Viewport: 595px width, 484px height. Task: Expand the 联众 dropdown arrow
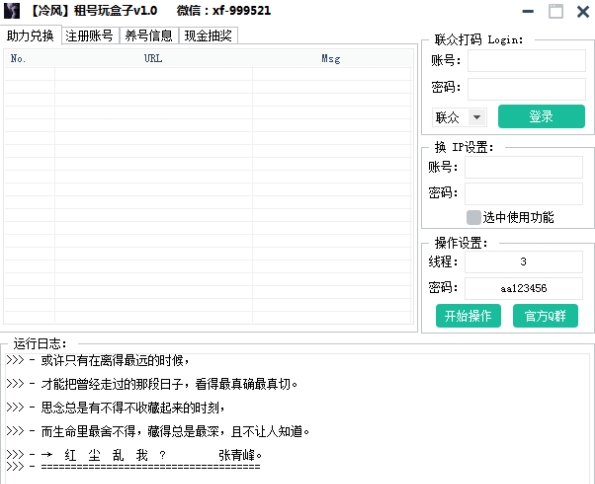(x=477, y=117)
